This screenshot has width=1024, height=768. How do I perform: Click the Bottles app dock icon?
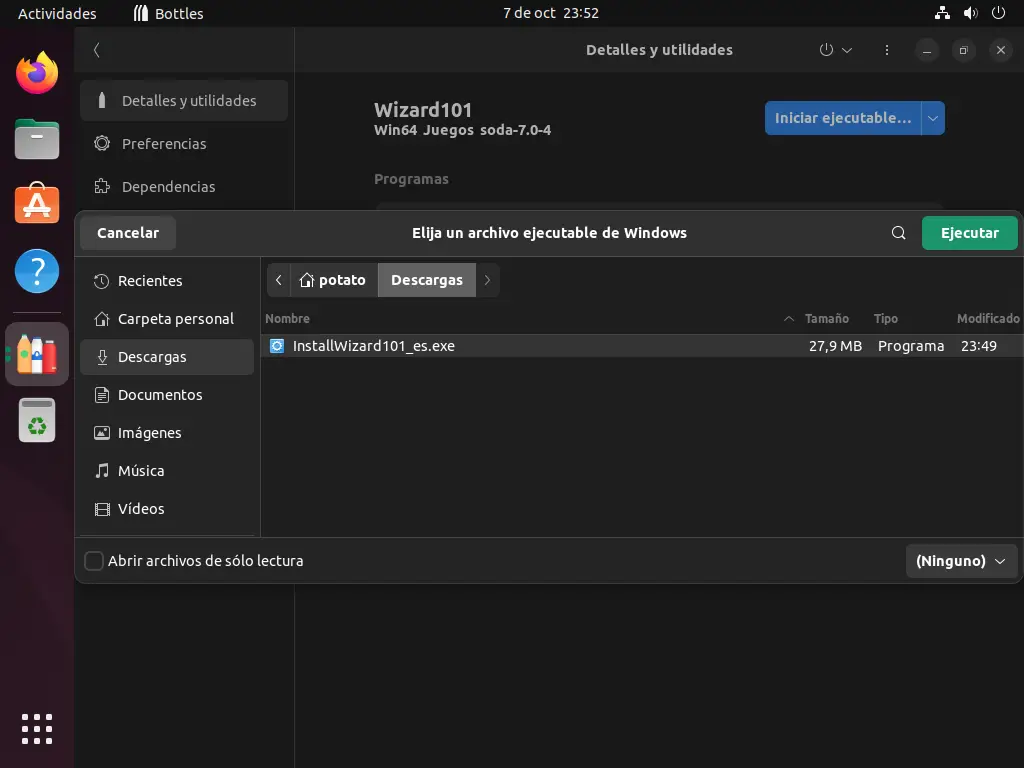point(37,354)
